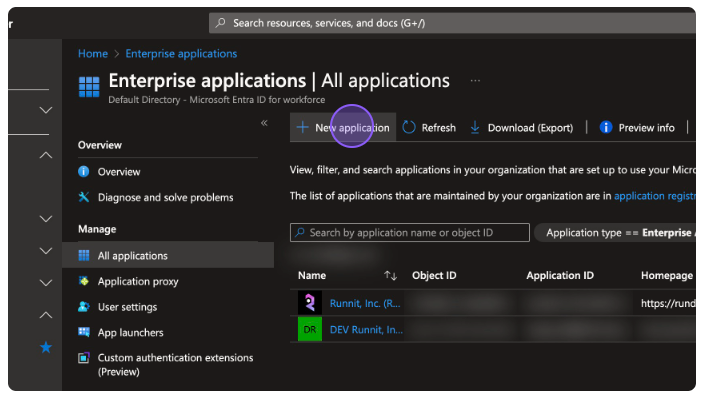Click the Application ID column header
Image resolution: width=704 pixels, height=399 pixels.
[560, 276]
